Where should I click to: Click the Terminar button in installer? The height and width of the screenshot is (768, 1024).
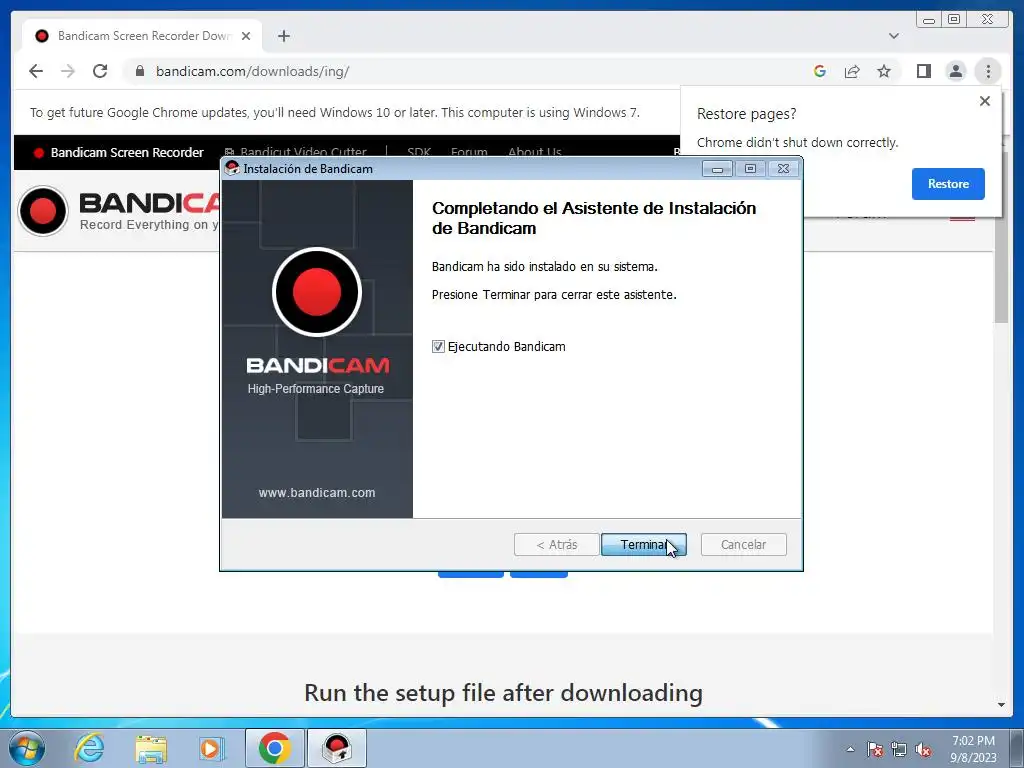pyautogui.click(x=643, y=544)
